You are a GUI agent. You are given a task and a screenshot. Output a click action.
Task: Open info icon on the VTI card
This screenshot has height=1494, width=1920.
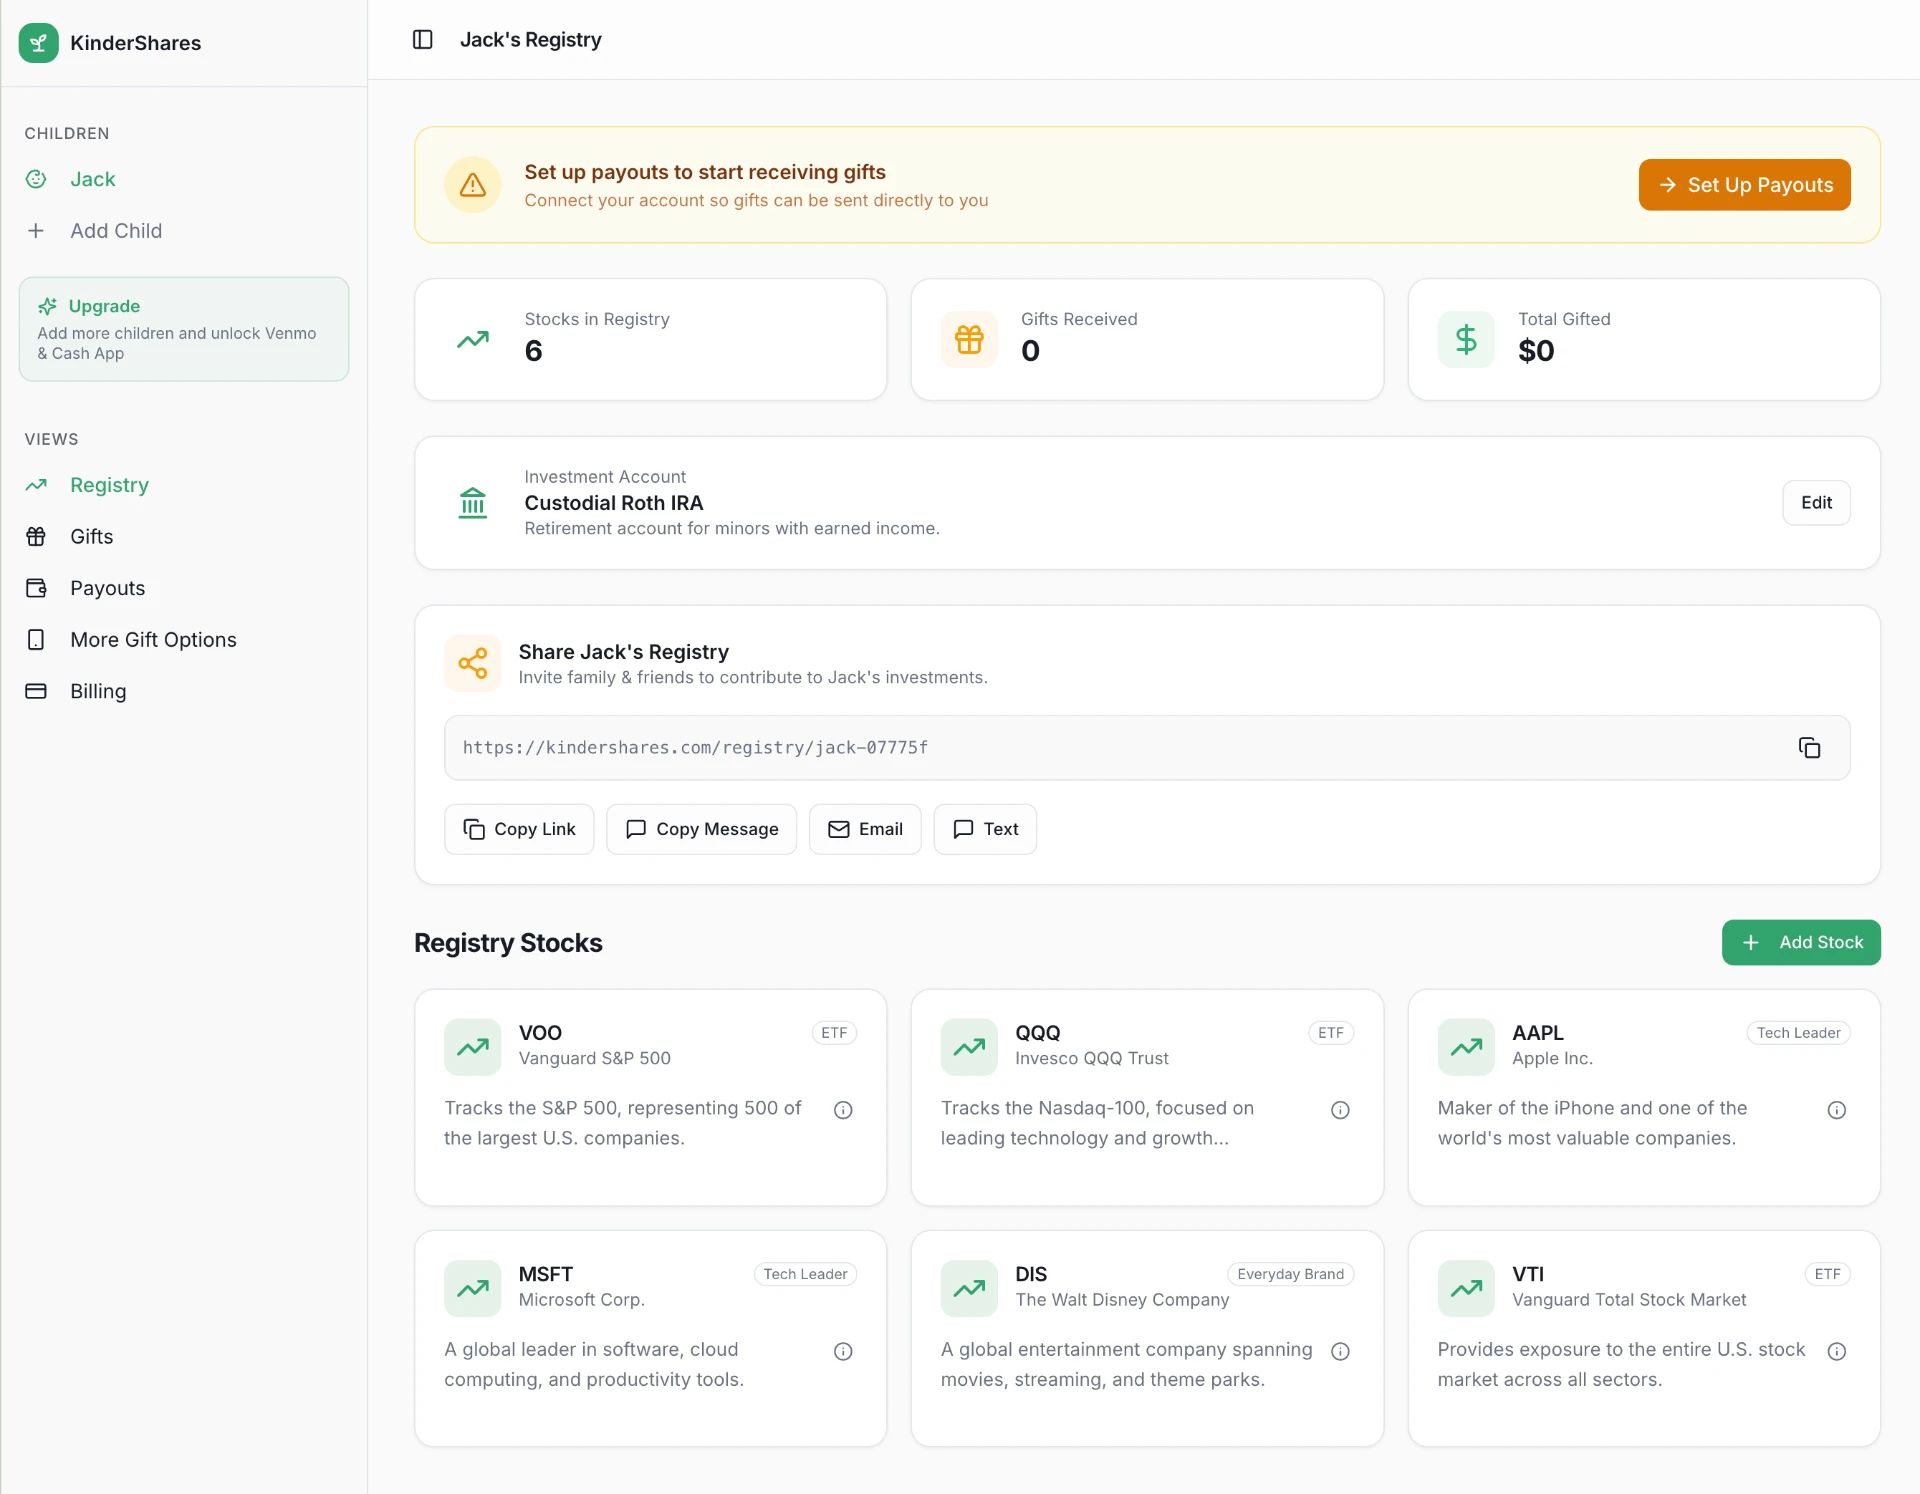(1837, 1352)
